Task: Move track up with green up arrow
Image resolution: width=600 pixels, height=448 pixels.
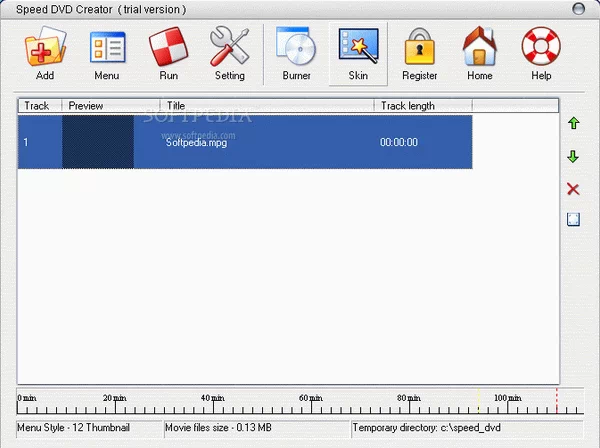Action: (573, 123)
